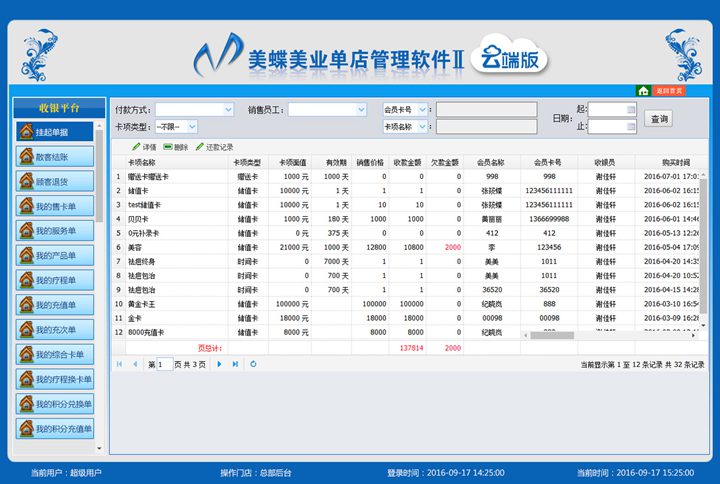Image resolution: width=720 pixels, height=484 pixels.
Task: Refresh the table with the reload icon
Action: pos(253,364)
